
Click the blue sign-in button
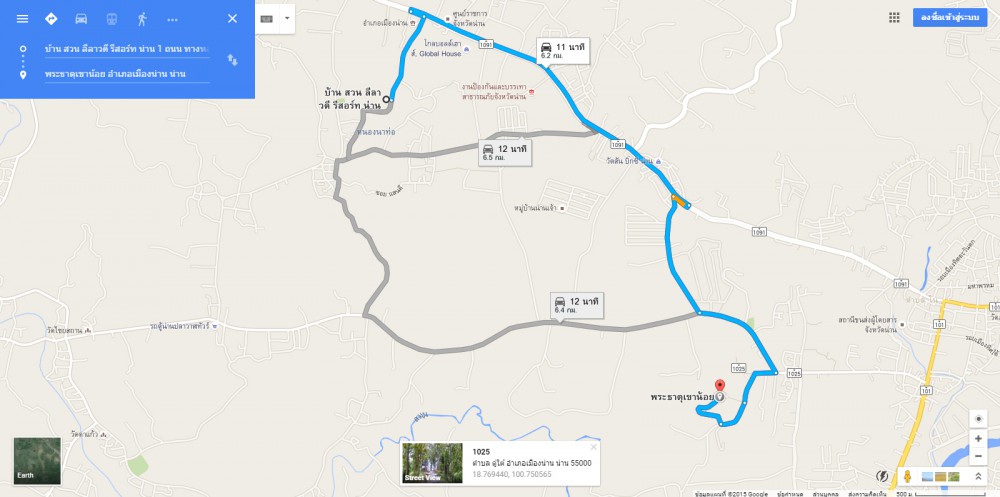(950, 18)
